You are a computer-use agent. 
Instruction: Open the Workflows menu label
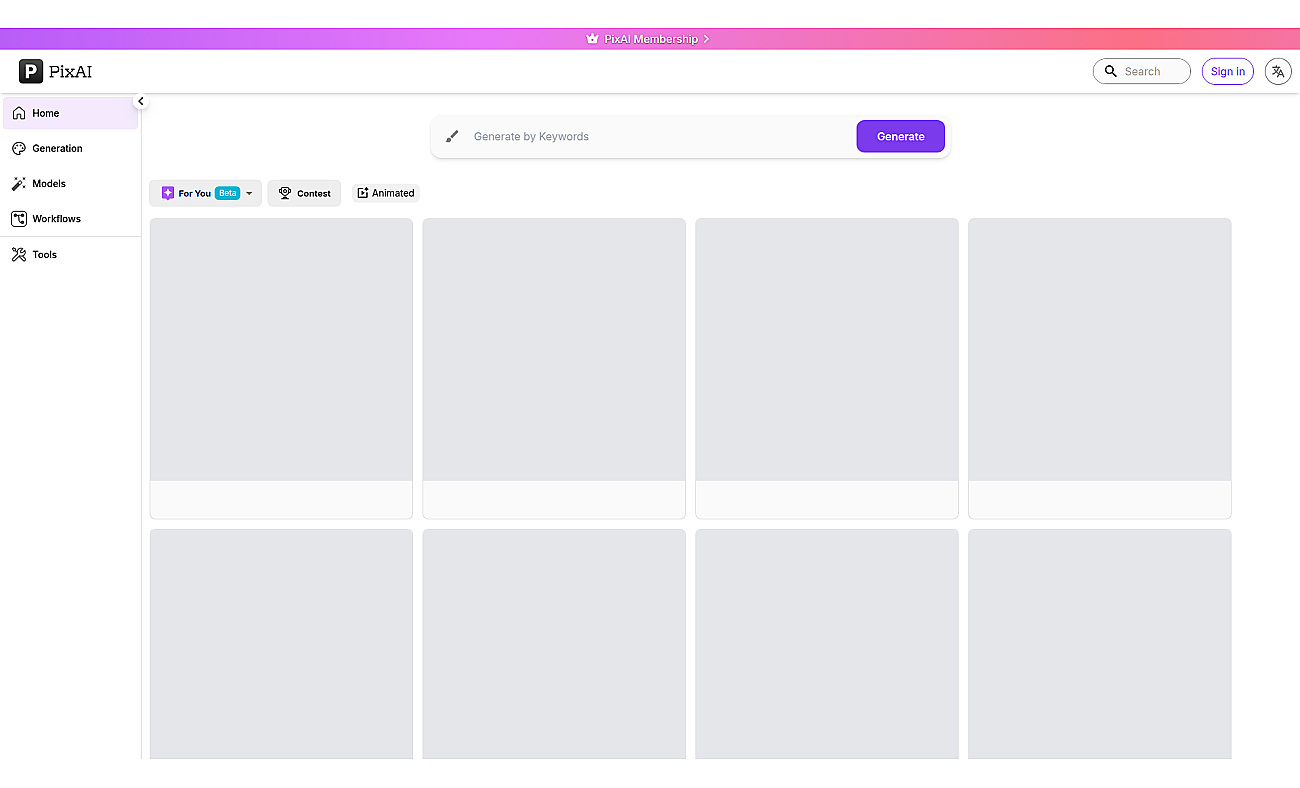click(56, 218)
